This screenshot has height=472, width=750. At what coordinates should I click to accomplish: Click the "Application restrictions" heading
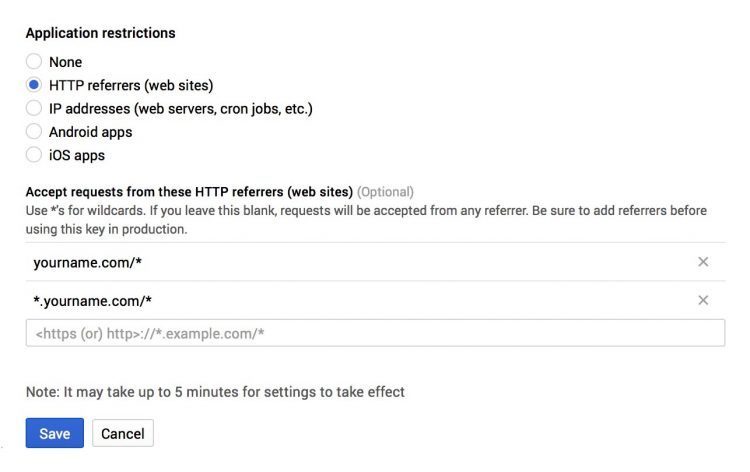[100, 33]
